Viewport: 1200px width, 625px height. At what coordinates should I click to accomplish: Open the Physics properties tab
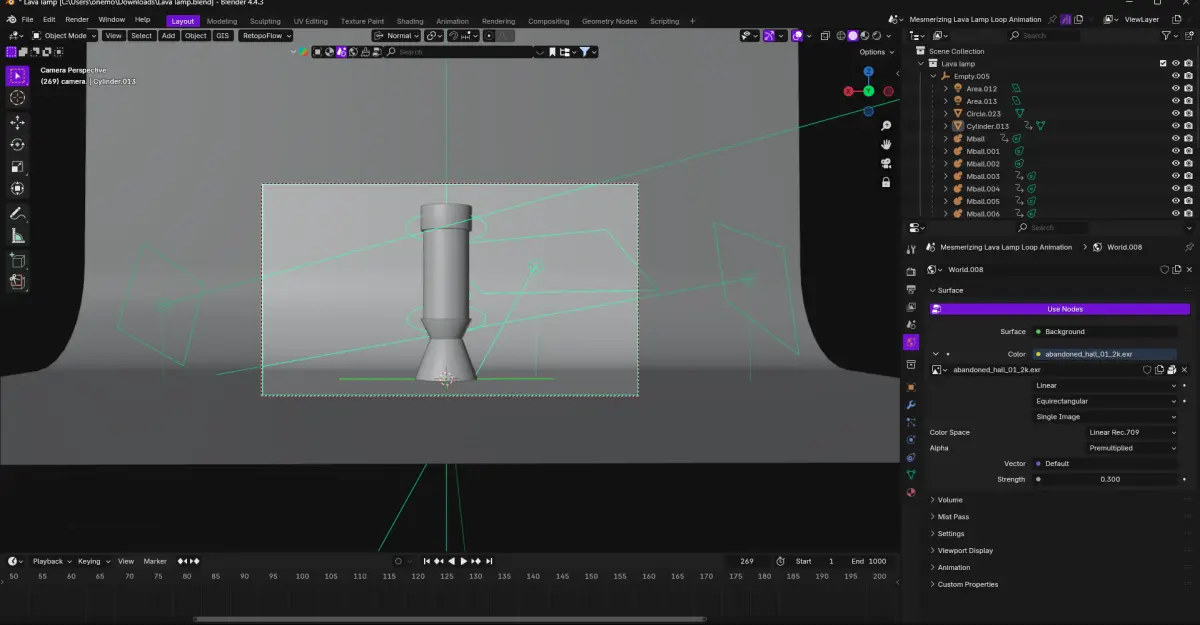[910, 440]
